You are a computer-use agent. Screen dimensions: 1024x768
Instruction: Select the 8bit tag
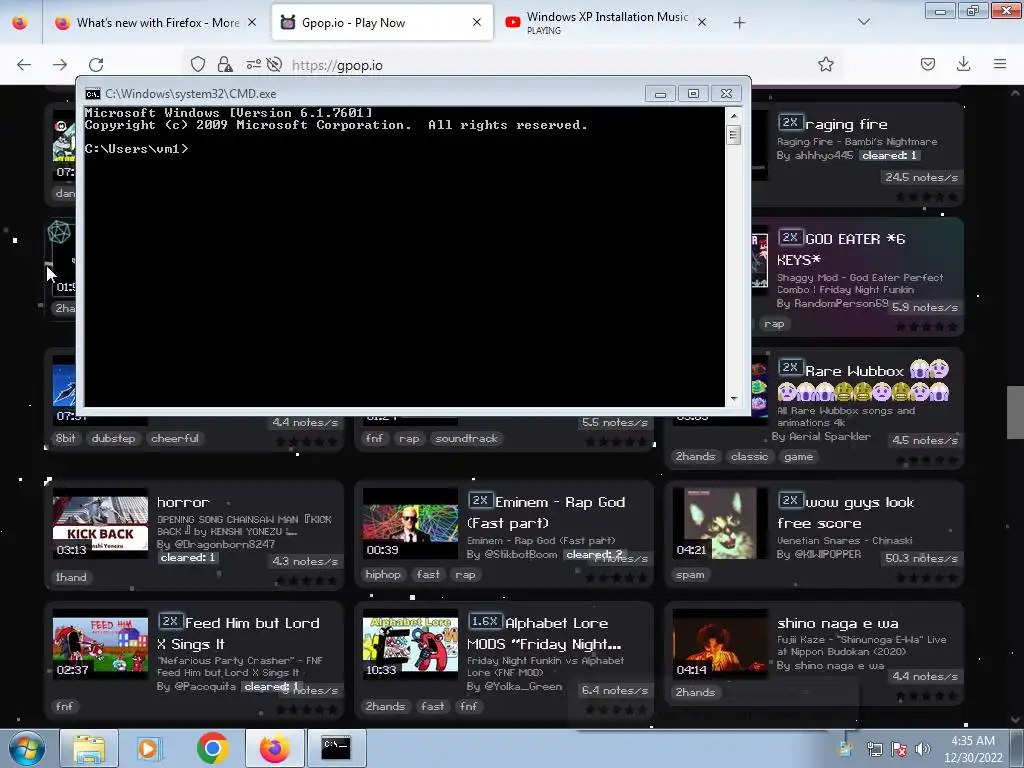point(65,438)
